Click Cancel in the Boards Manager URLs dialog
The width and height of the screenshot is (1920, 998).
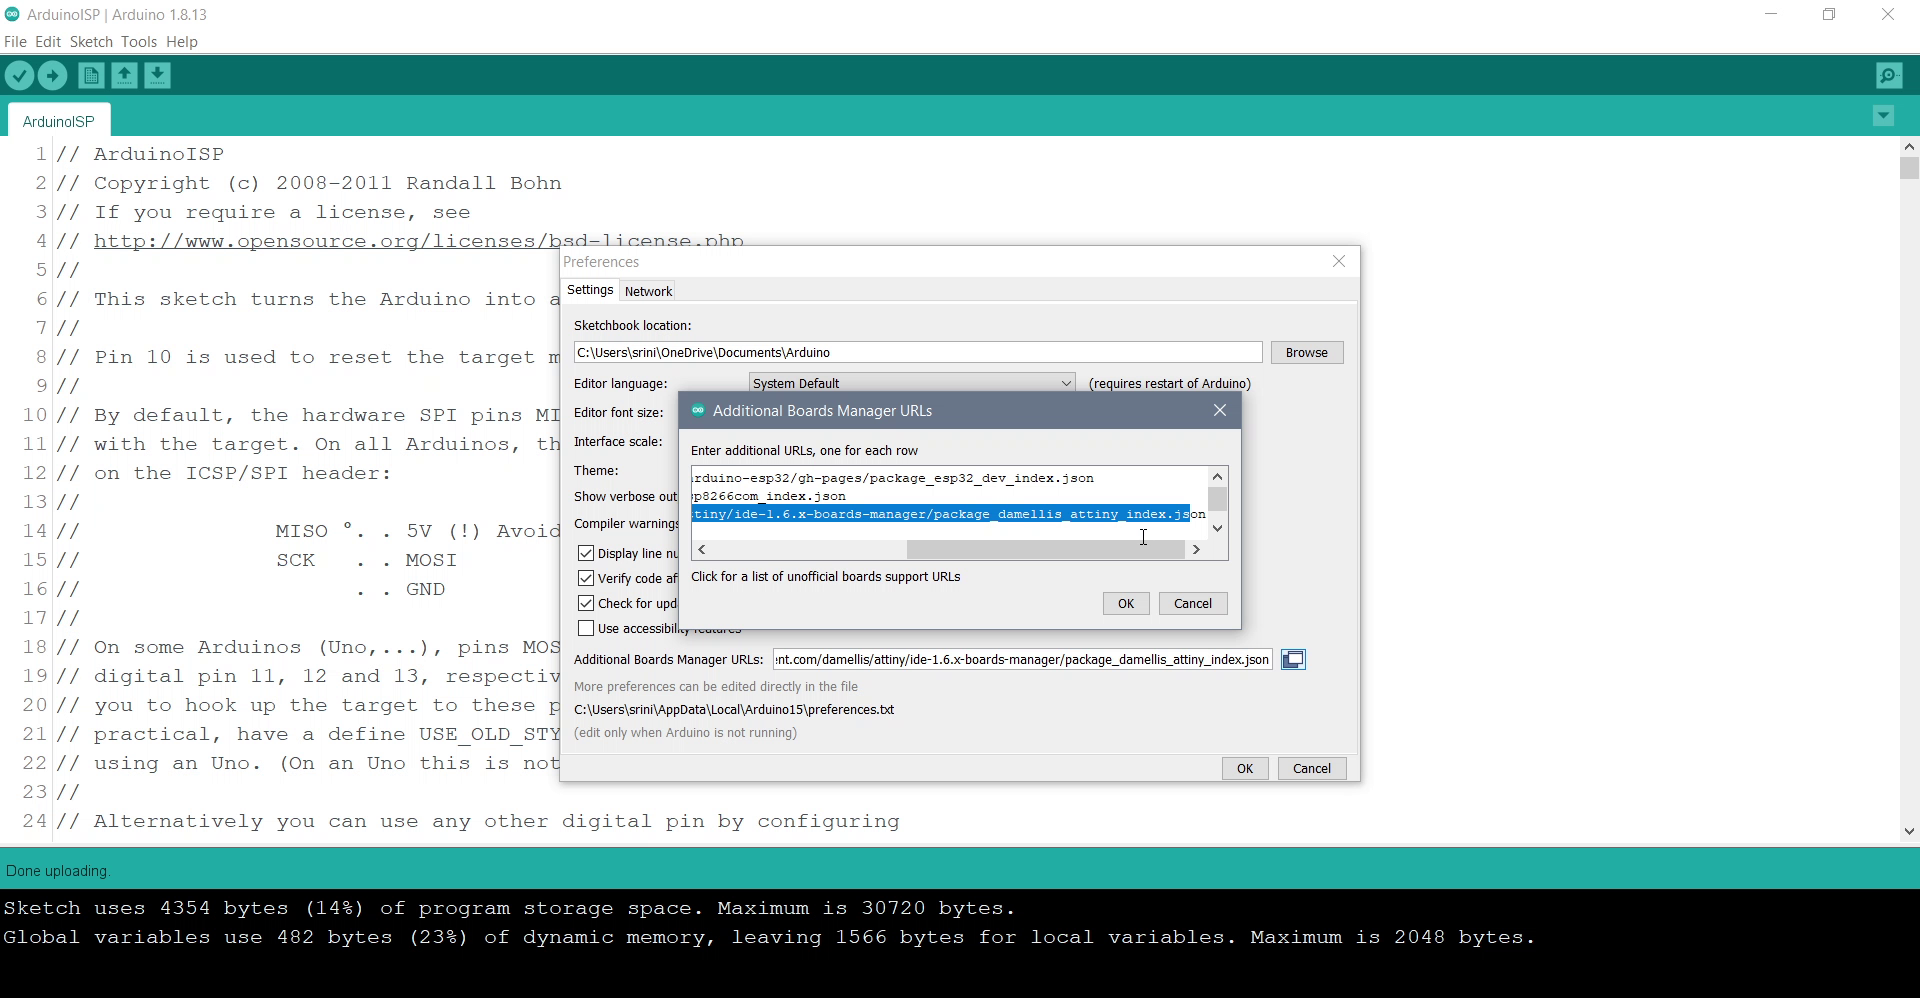[x=1193, y=604]
